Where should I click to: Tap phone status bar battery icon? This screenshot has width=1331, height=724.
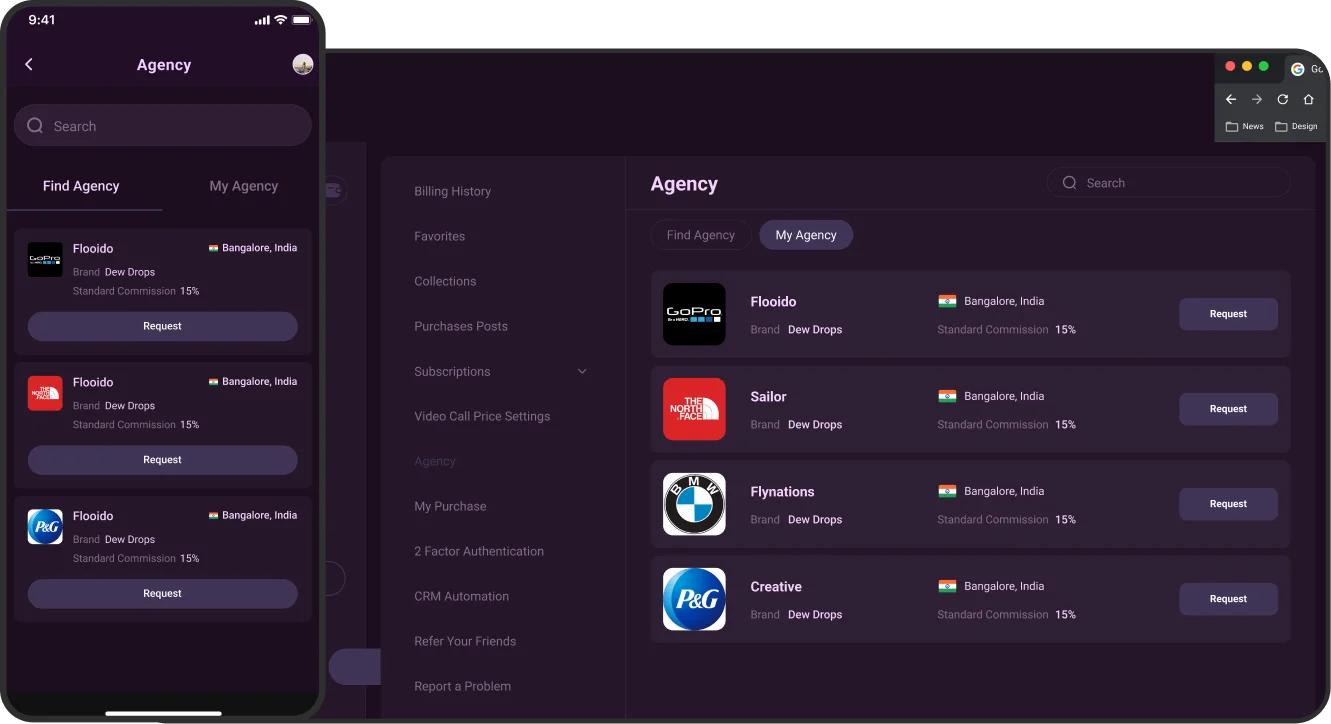pos(302,20)
